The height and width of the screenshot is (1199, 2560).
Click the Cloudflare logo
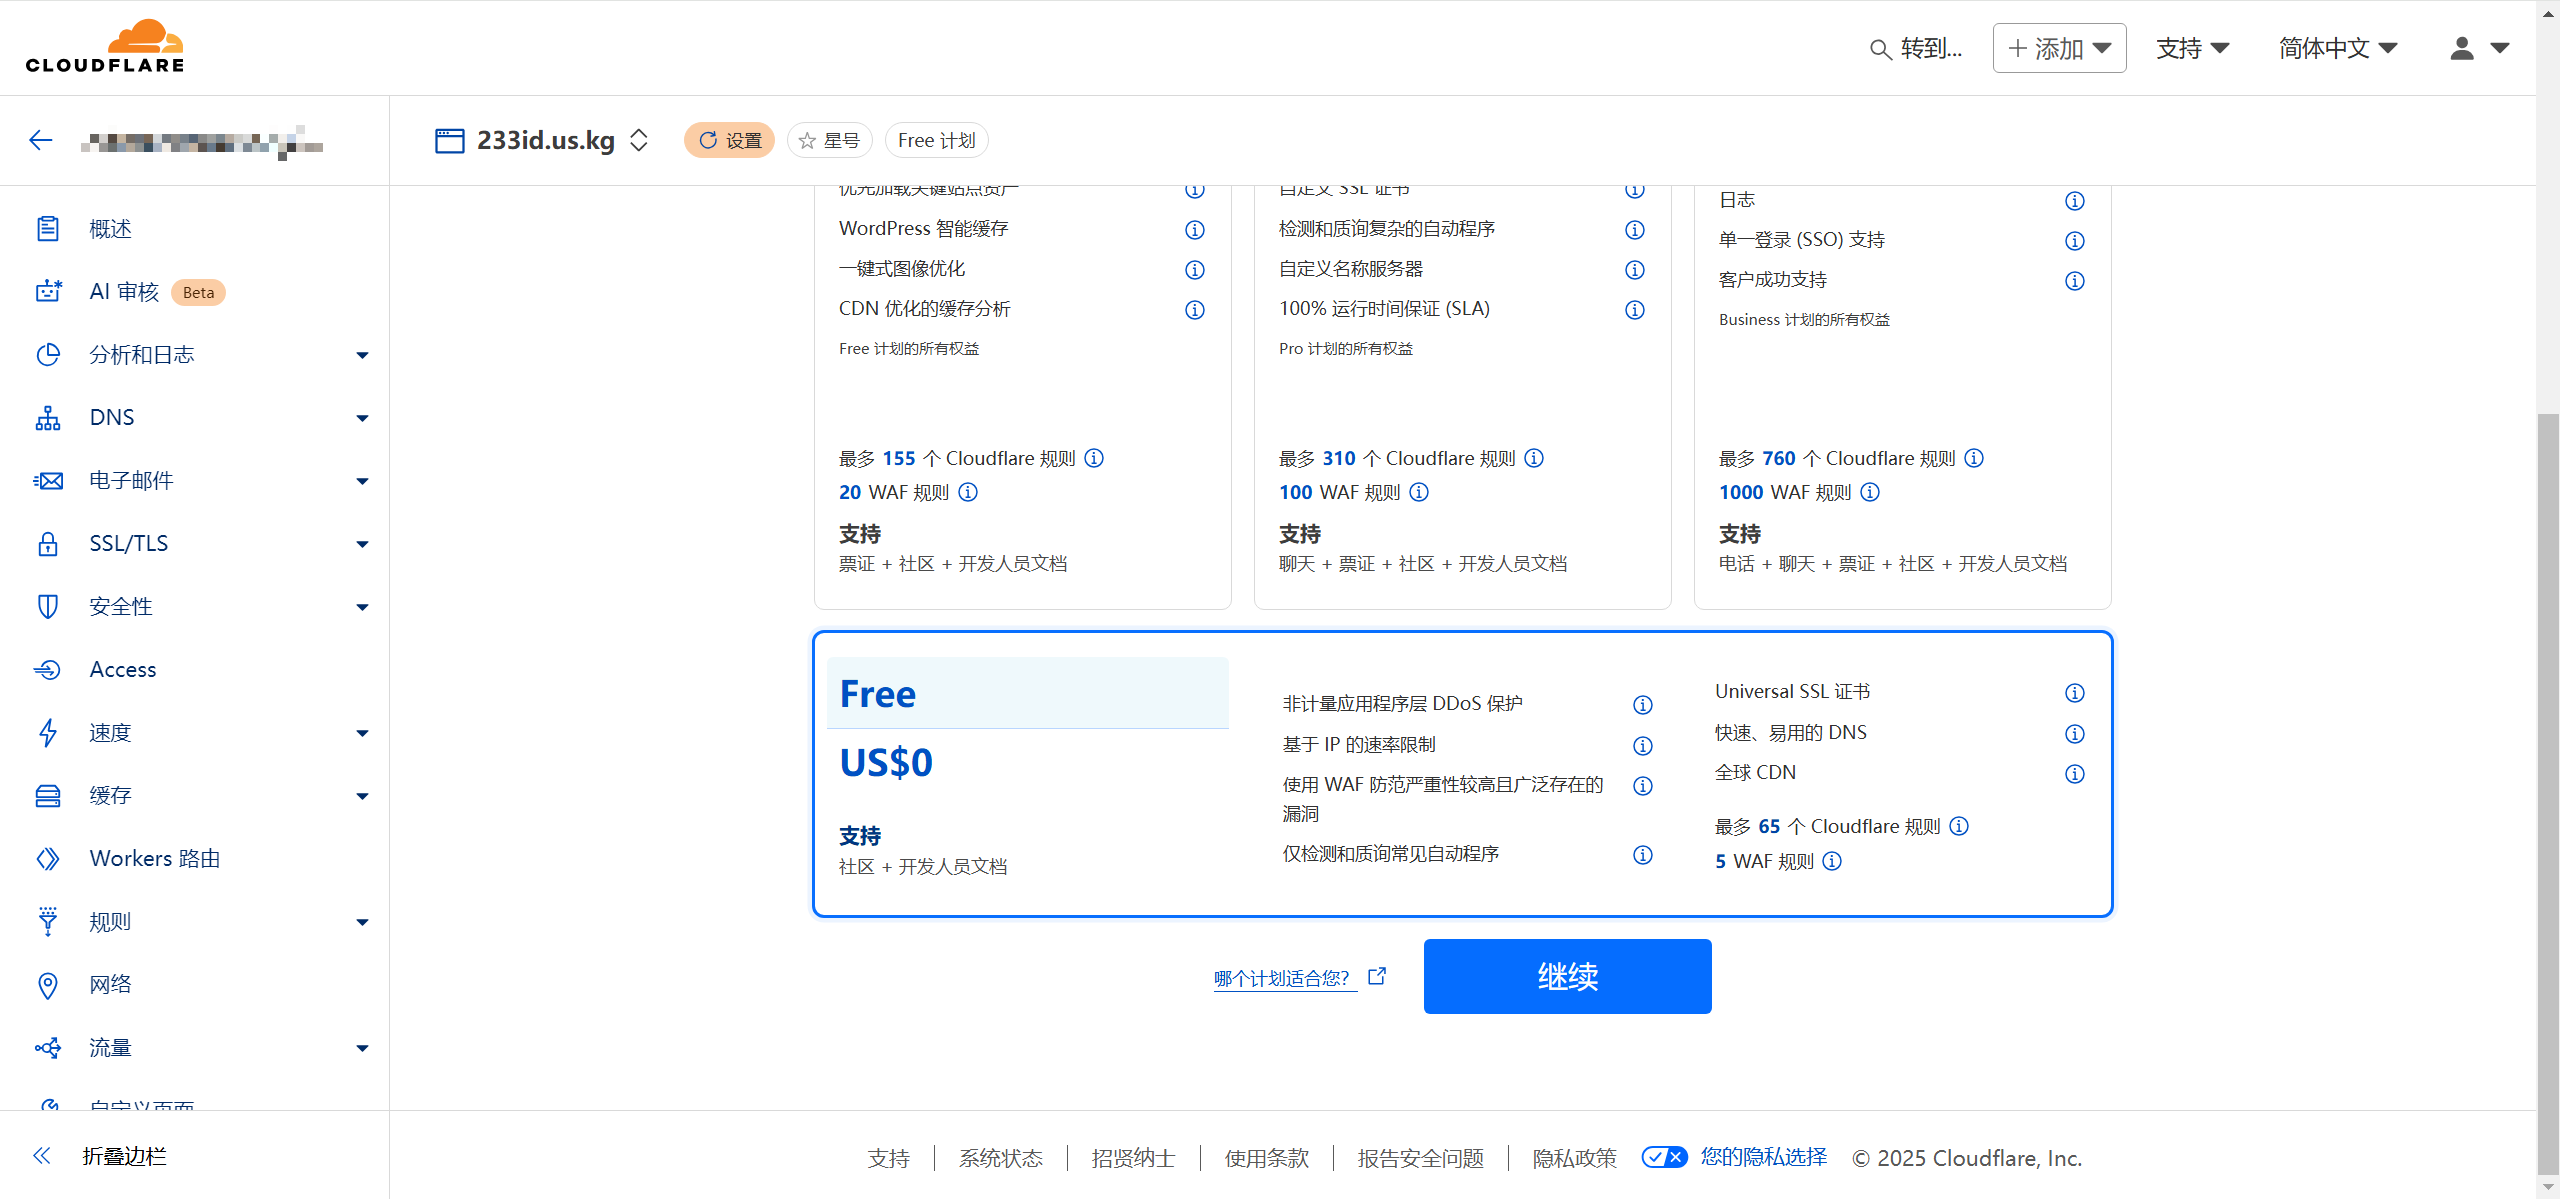105,47
